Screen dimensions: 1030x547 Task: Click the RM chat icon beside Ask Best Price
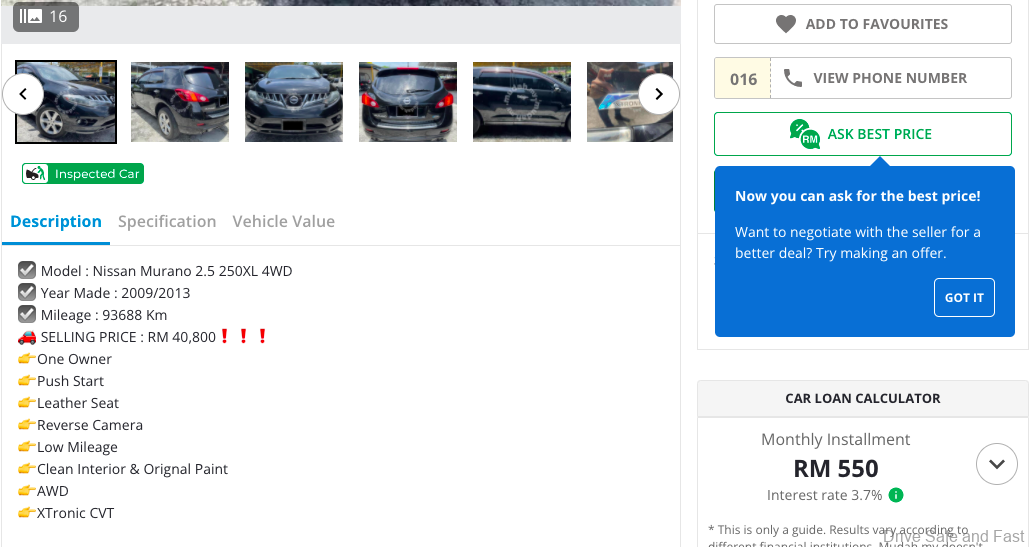coord(804,134)
